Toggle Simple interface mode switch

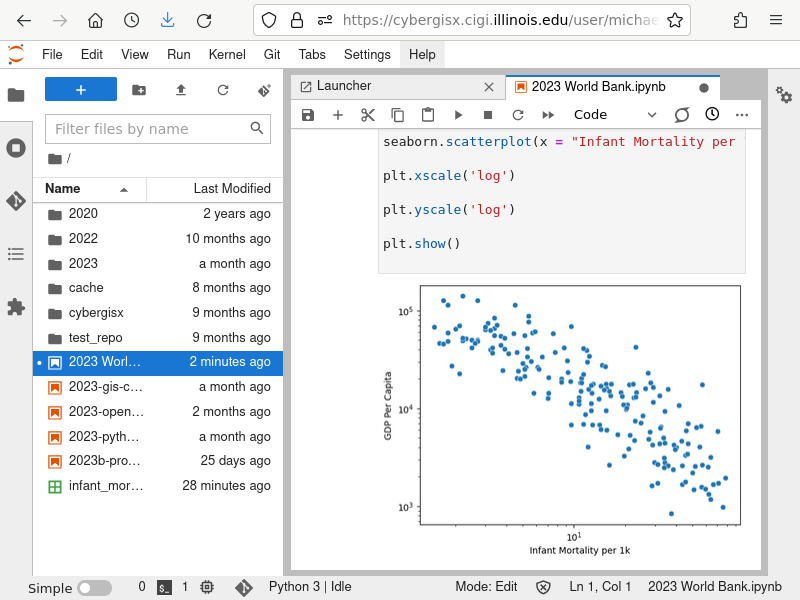coord(95,588)
